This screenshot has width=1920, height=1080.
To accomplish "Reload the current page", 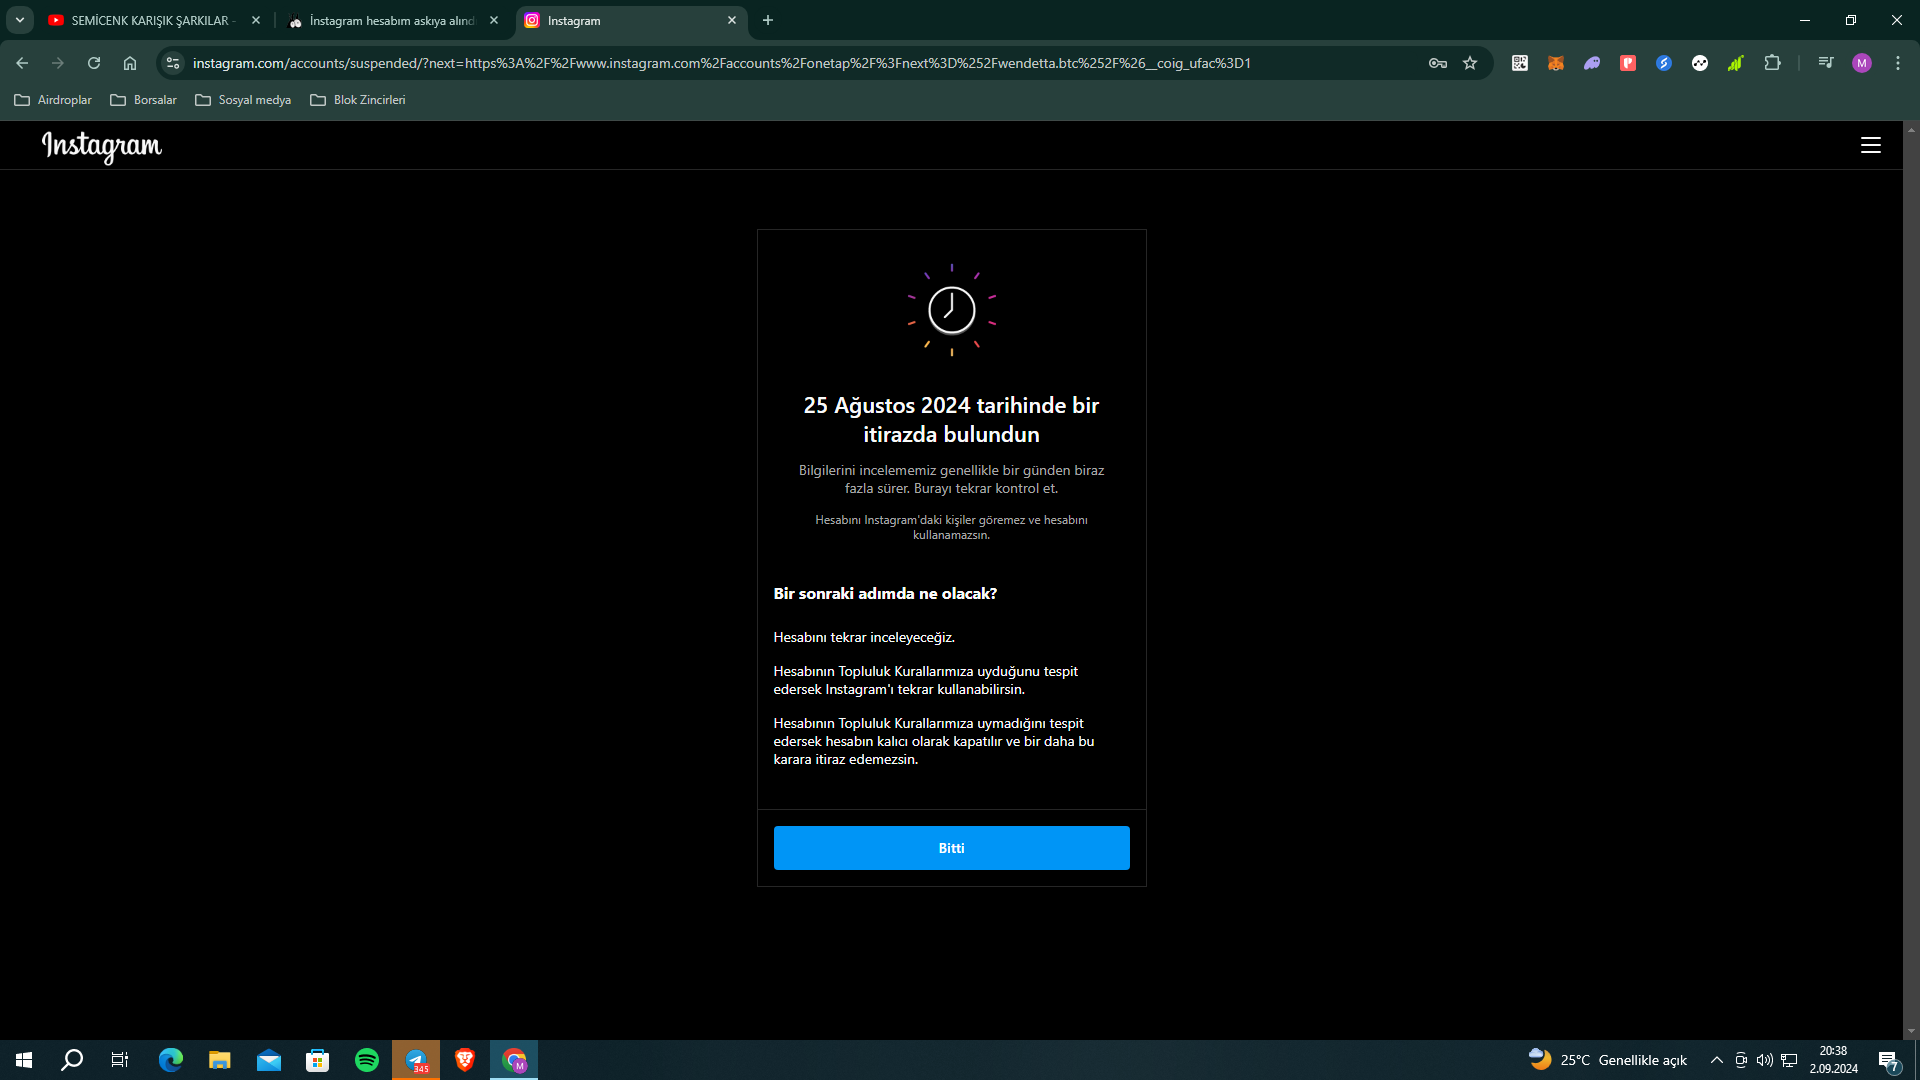I will 94,63.
